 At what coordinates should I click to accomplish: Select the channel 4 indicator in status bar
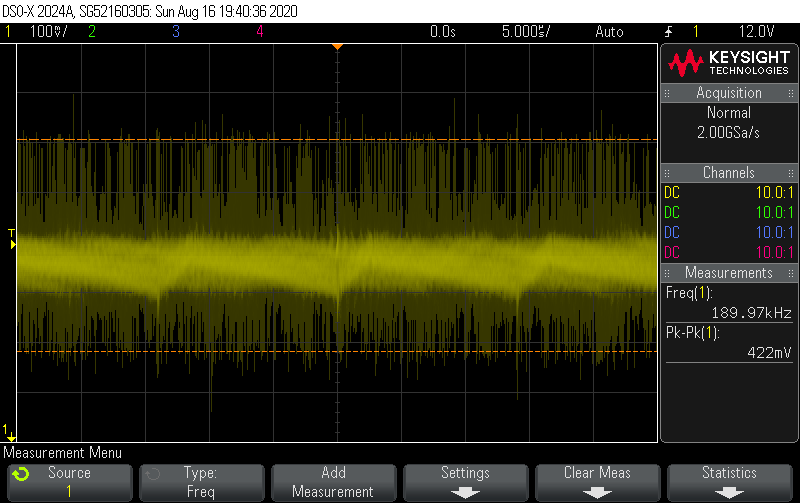[260, 32]
